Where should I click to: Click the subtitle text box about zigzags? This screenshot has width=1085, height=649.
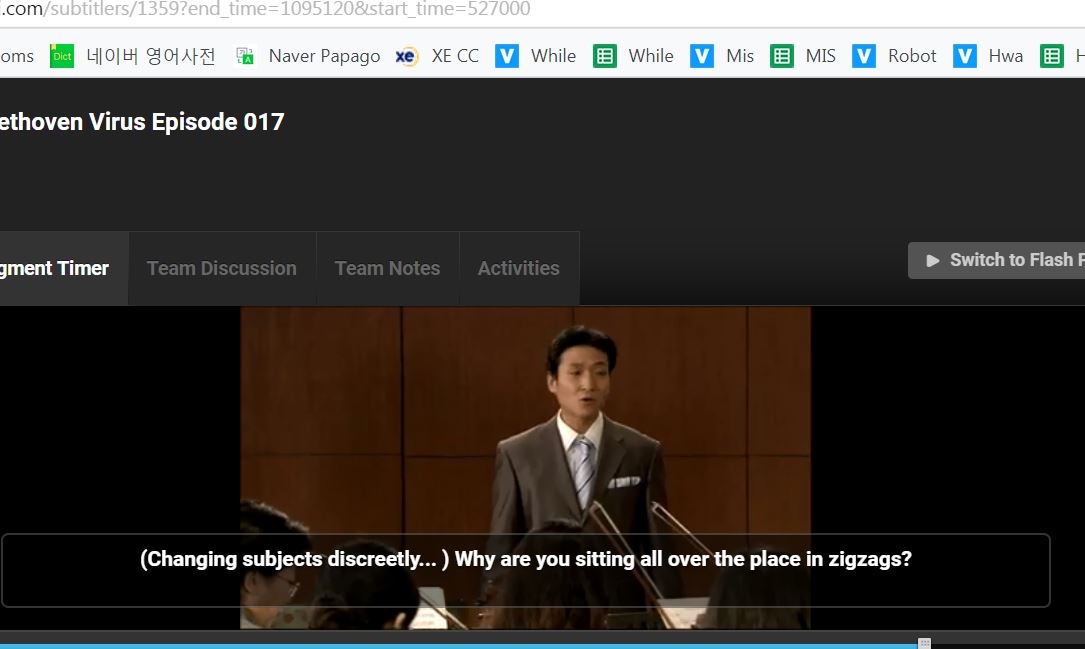pos(526,571)
